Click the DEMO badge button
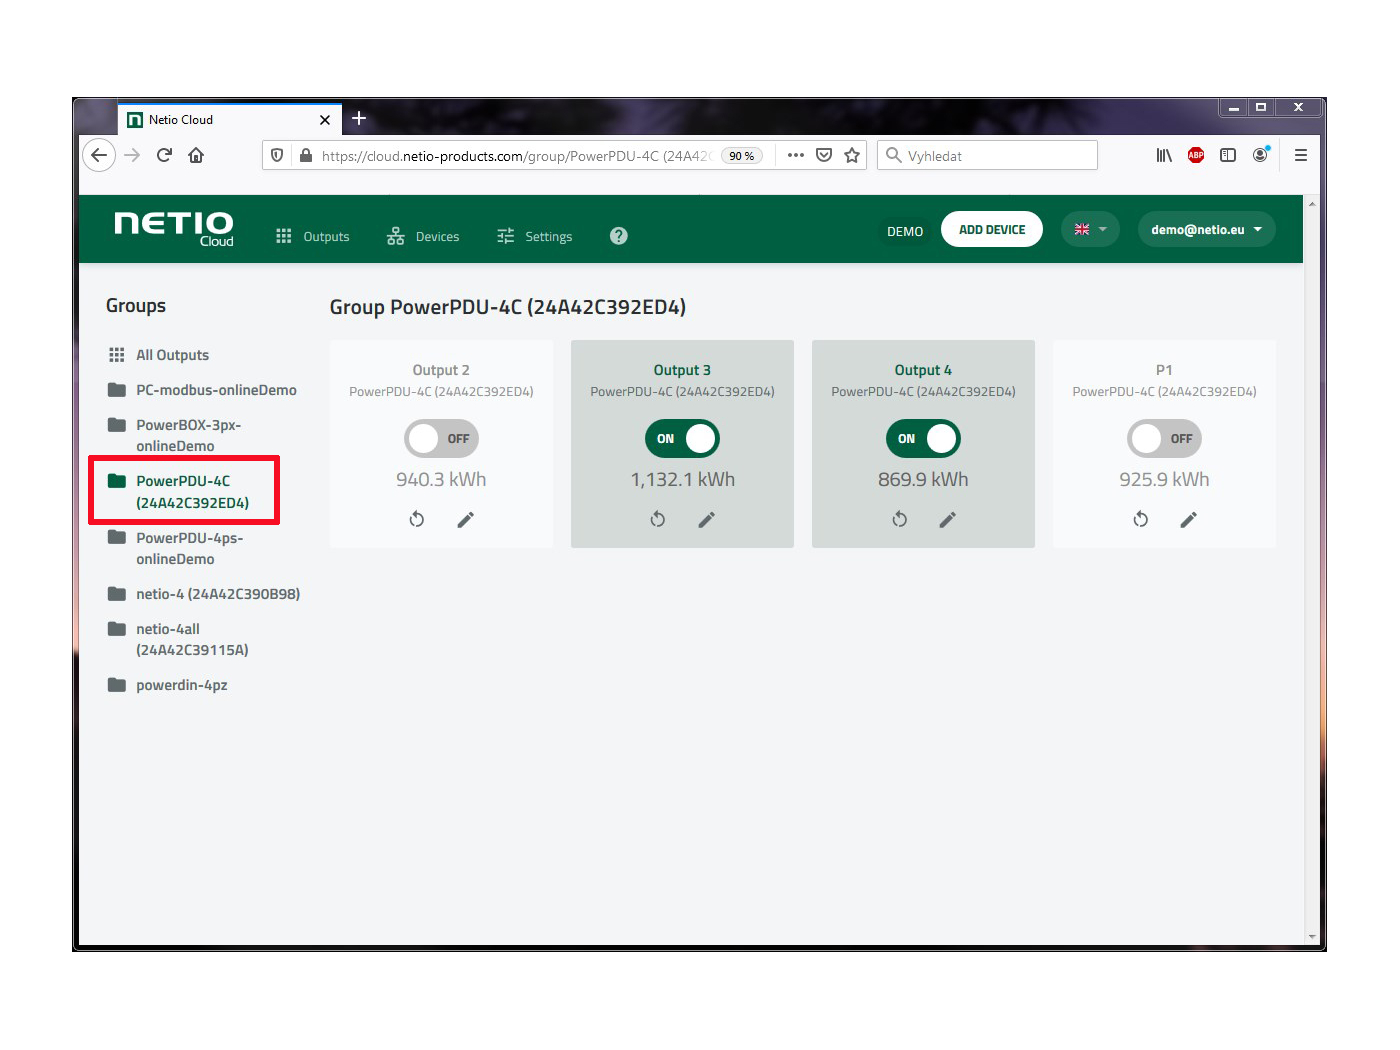The height and width of the screenshot is (1050, 1400). (905, 231)
